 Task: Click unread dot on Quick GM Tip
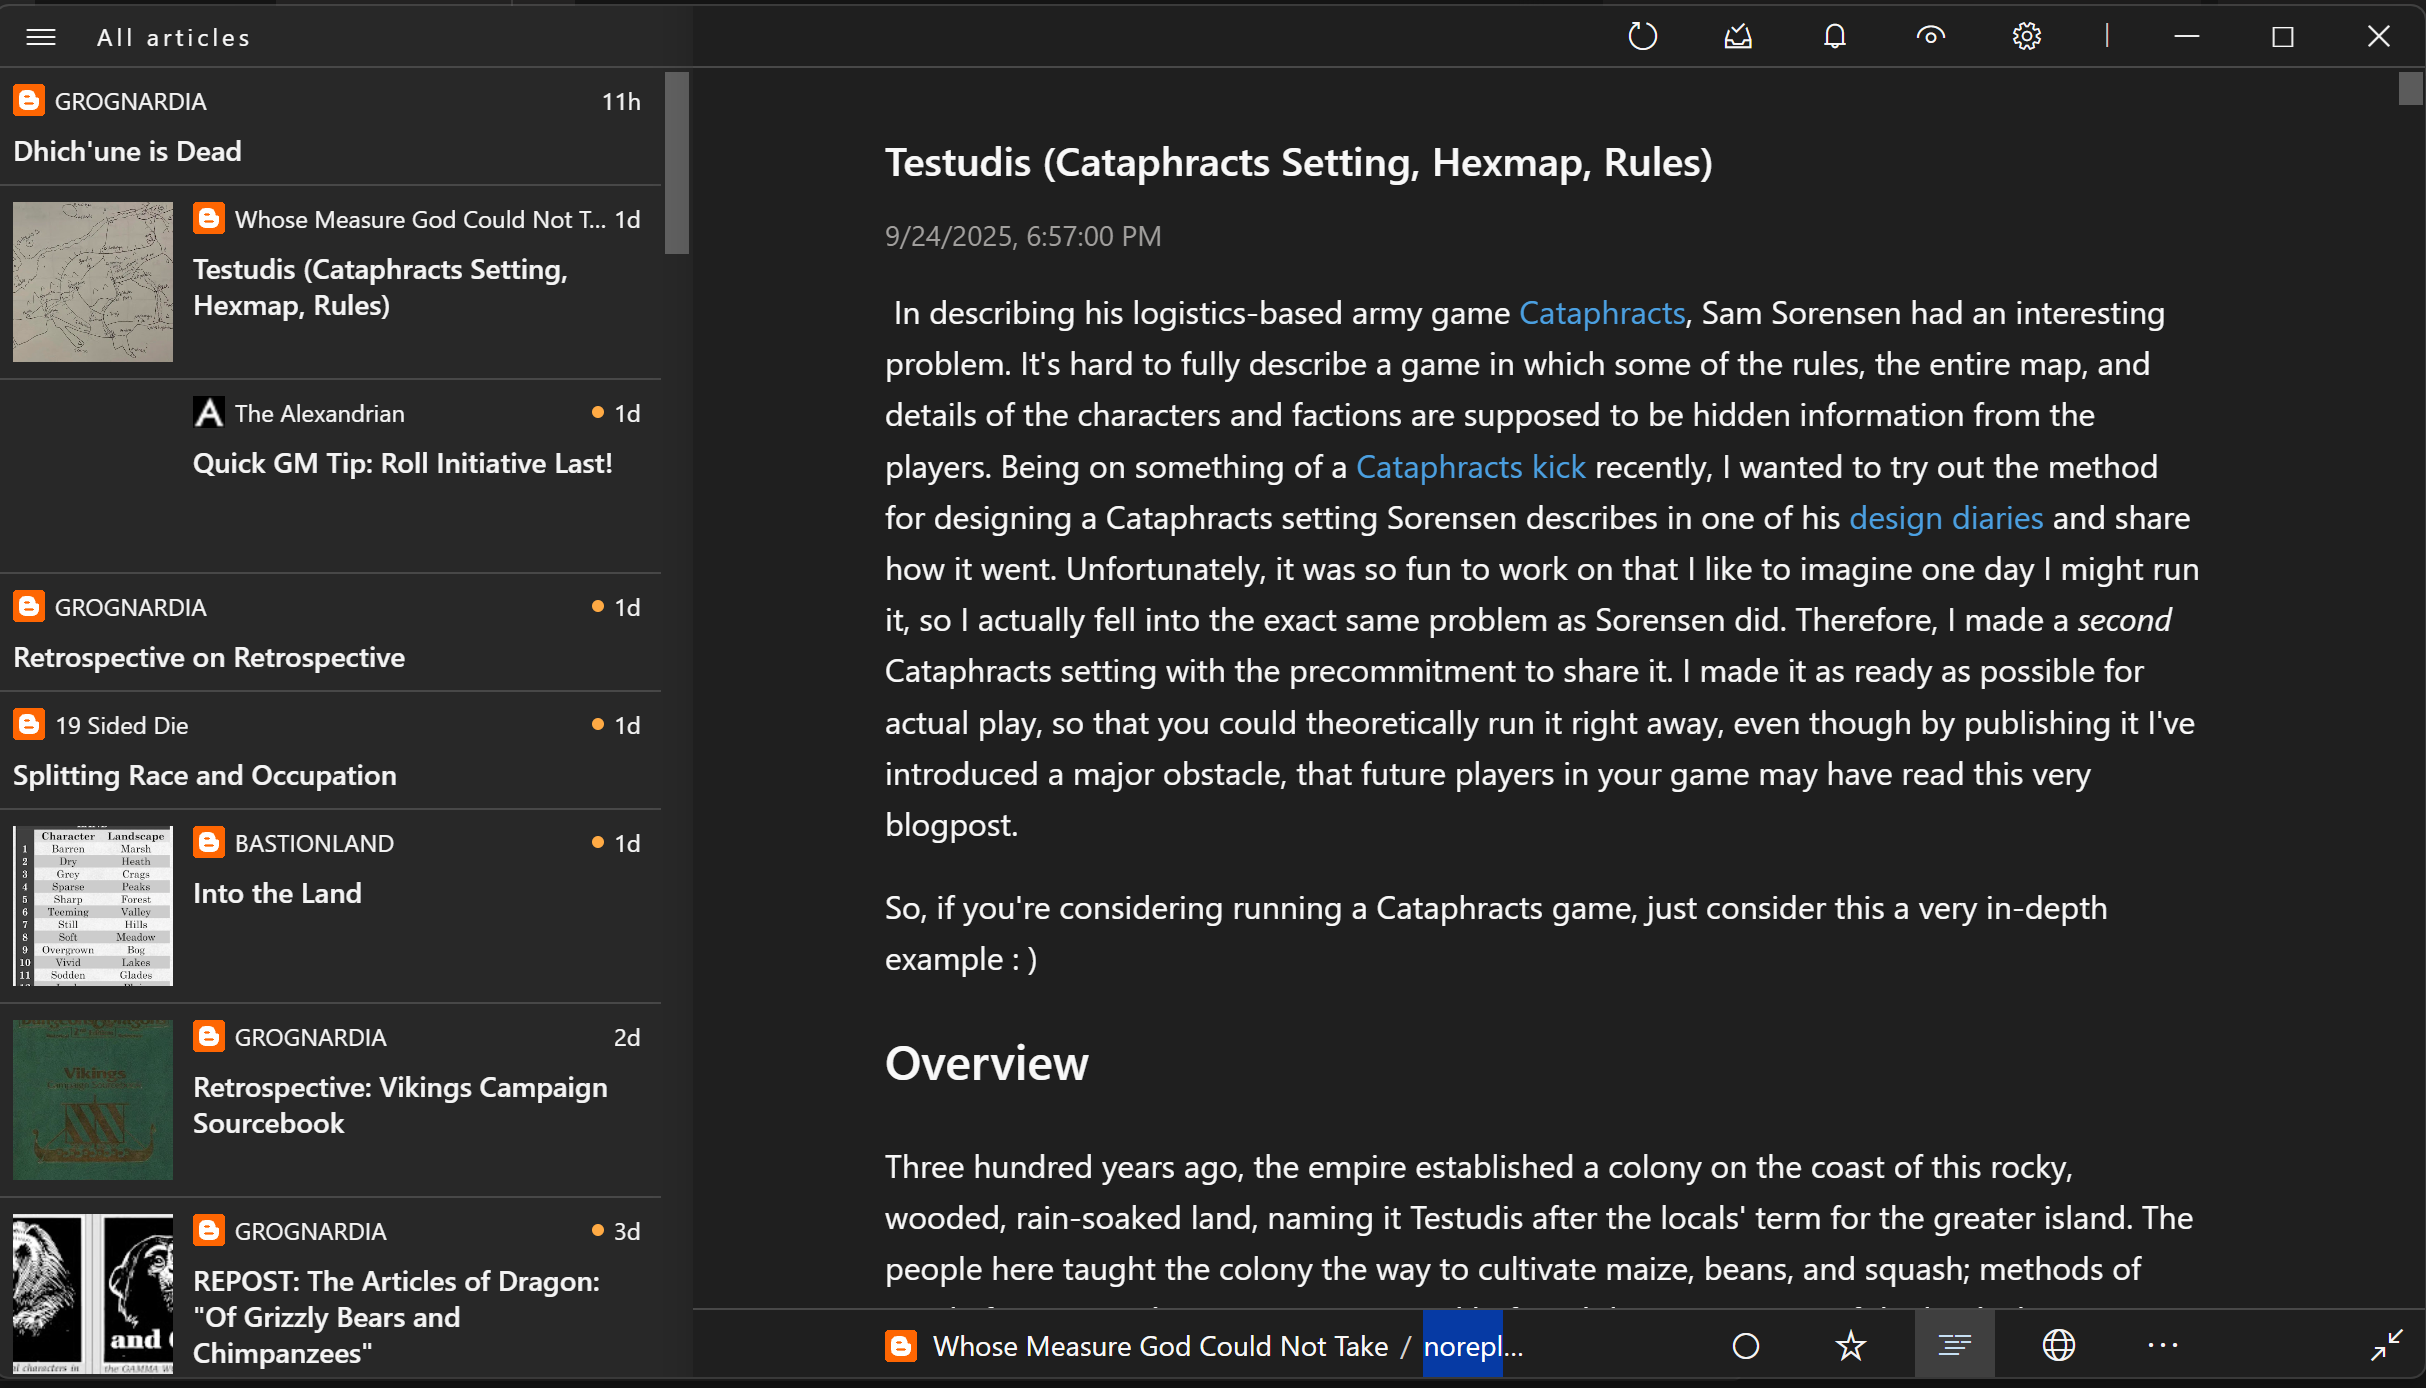598,412
